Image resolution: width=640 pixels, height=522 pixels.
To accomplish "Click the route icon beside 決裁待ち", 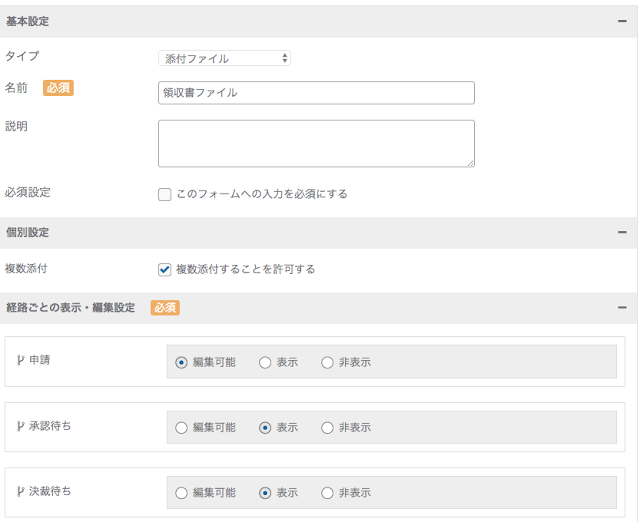I will point(20,492).
